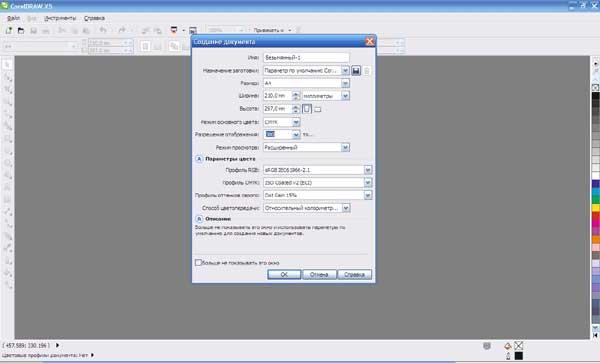Click the Redo arrow icon in toolbar
This screenshot has height=363, width=600.
coord(122,30)
